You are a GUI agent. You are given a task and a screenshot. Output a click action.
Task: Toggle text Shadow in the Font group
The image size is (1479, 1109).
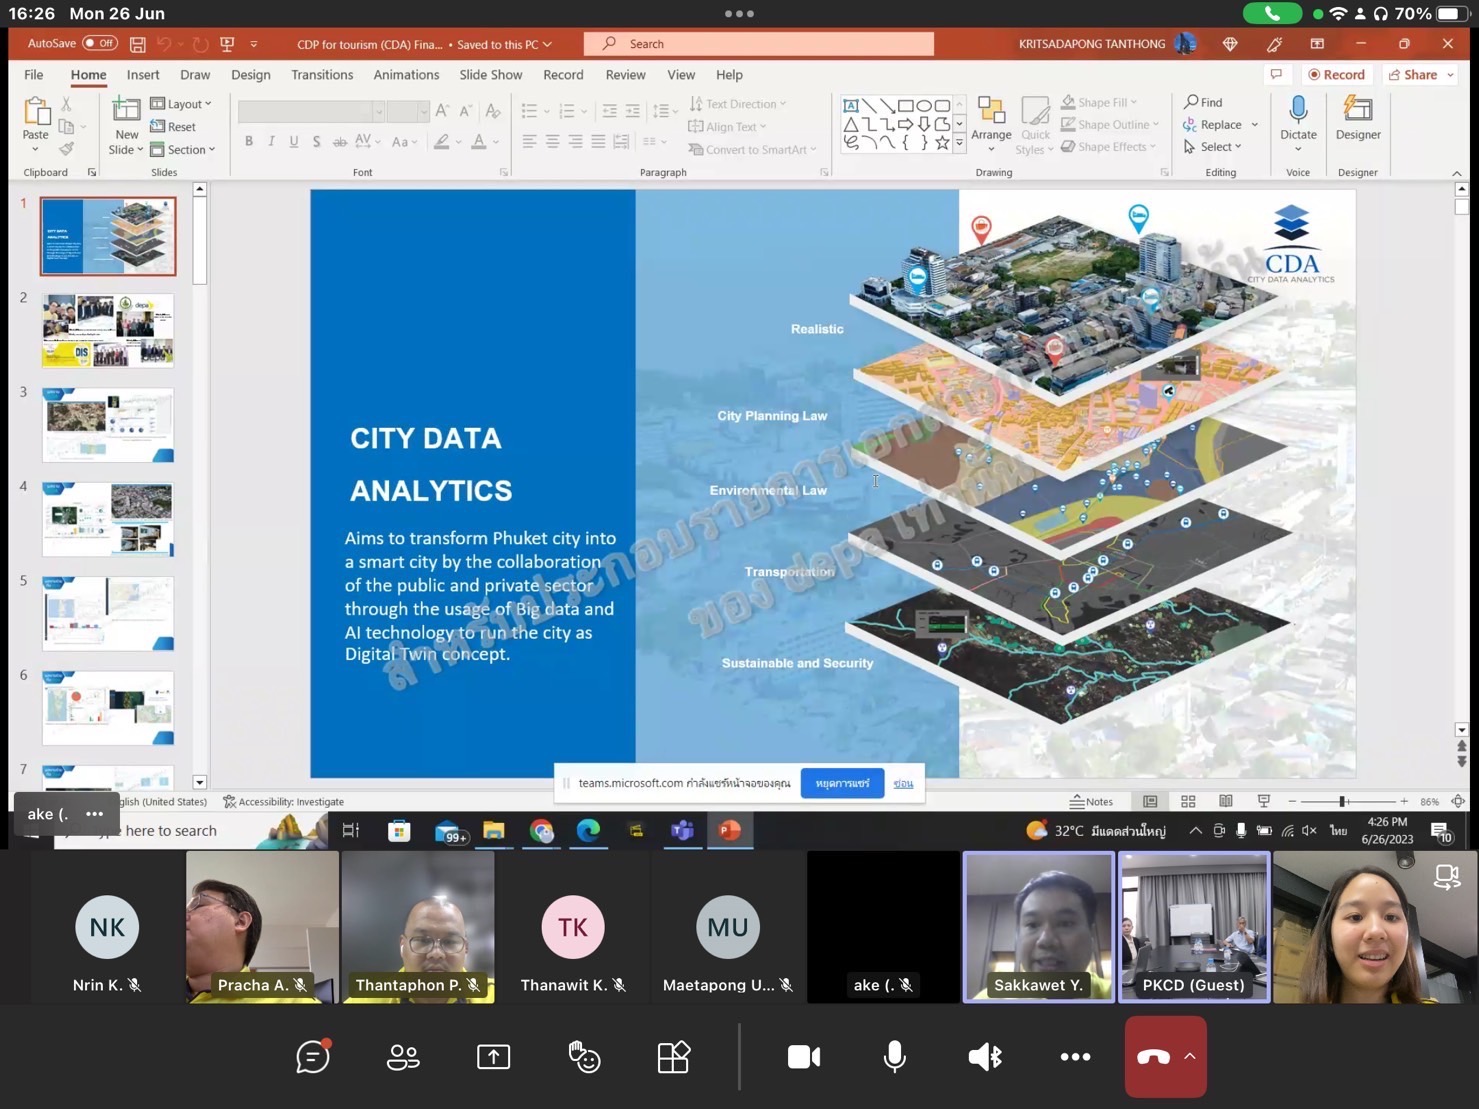click(317, 142)
